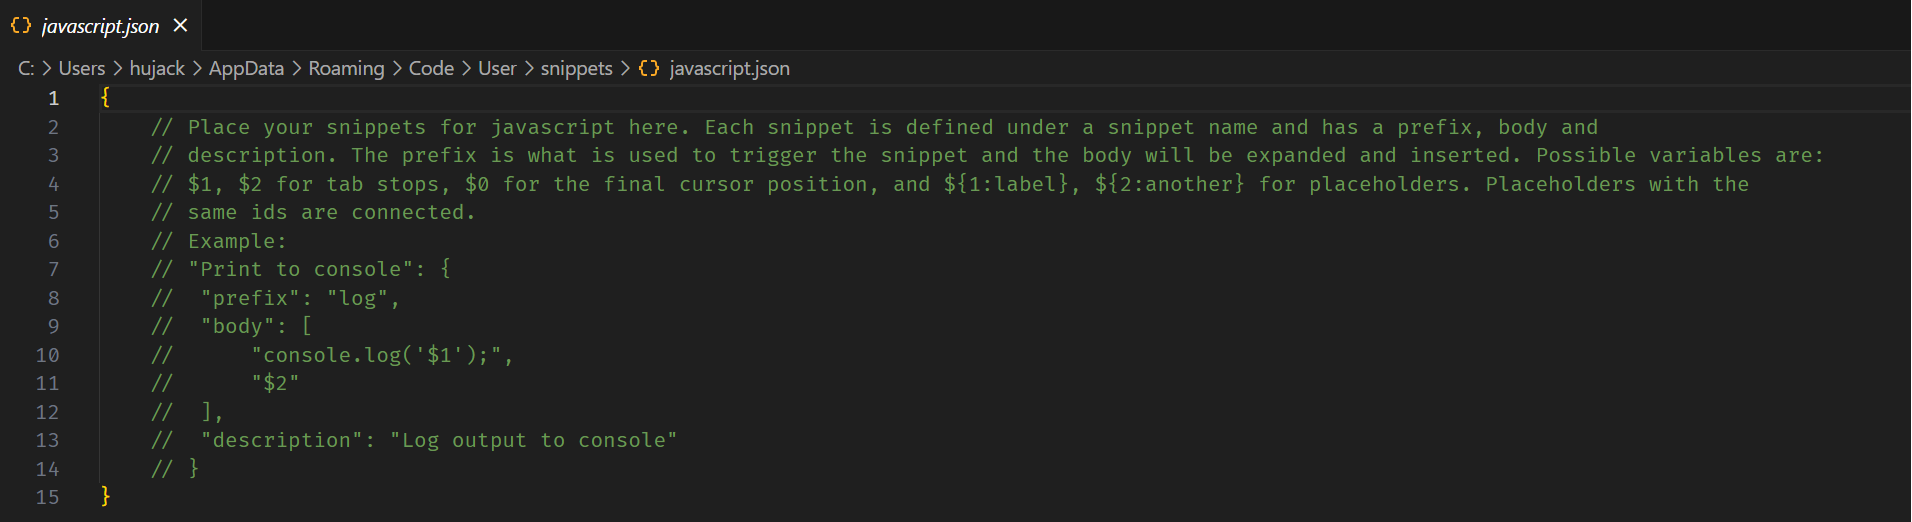The height and width of the screenshot is (522, 1912).
Task: Click the javascript.json breadcrumb file name
Action: (729, 69)
